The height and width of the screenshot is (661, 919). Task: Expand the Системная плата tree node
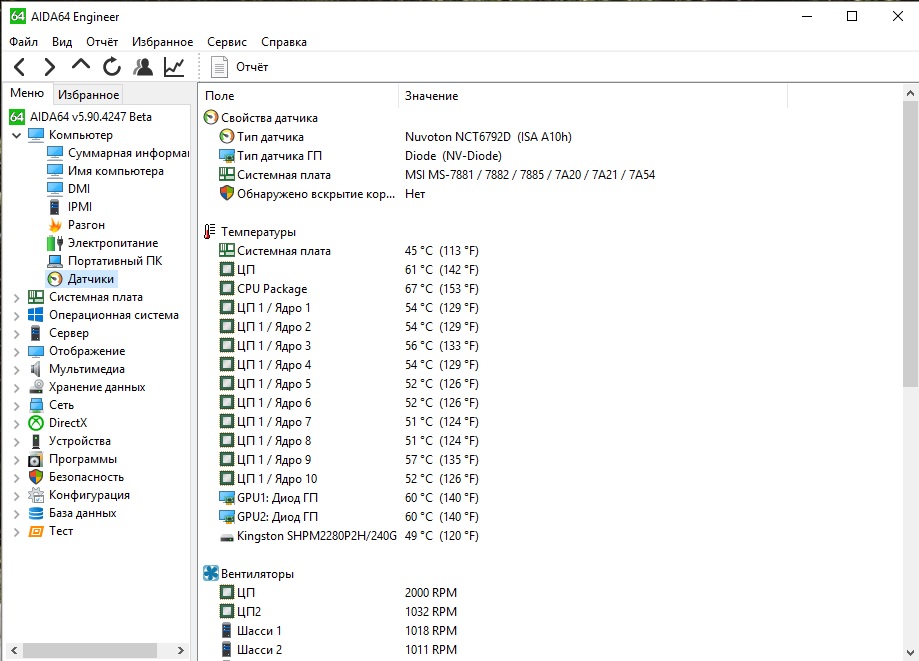click(16, 298)
